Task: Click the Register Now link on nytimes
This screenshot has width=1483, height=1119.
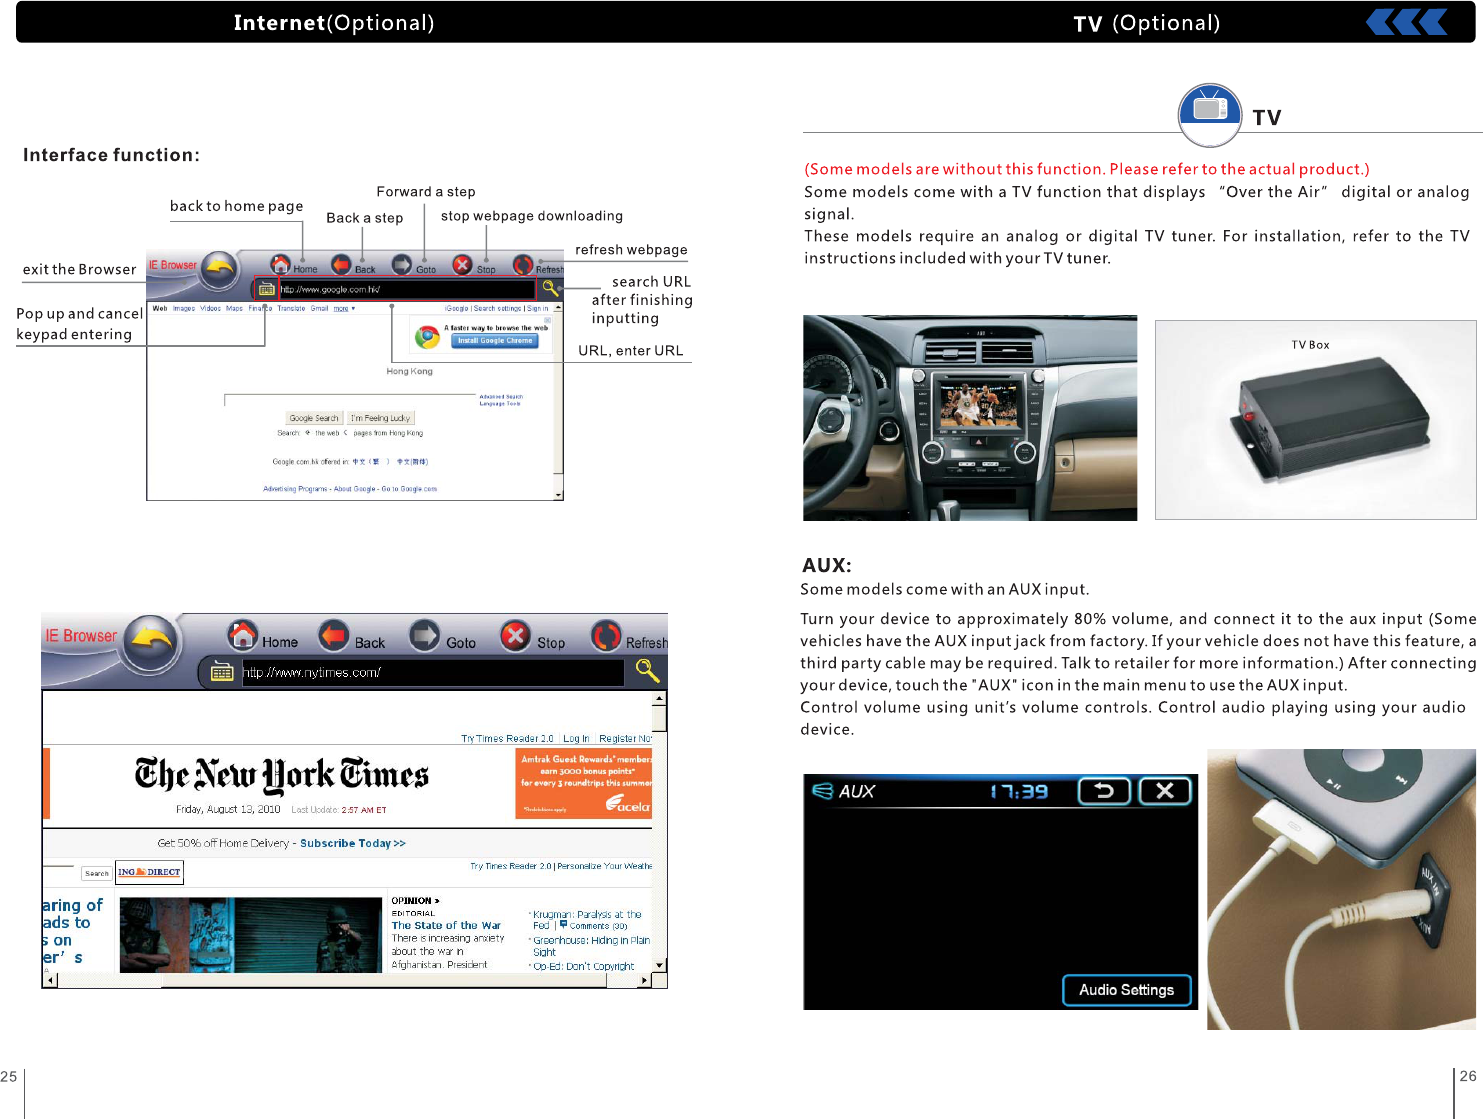Action: 625,739
